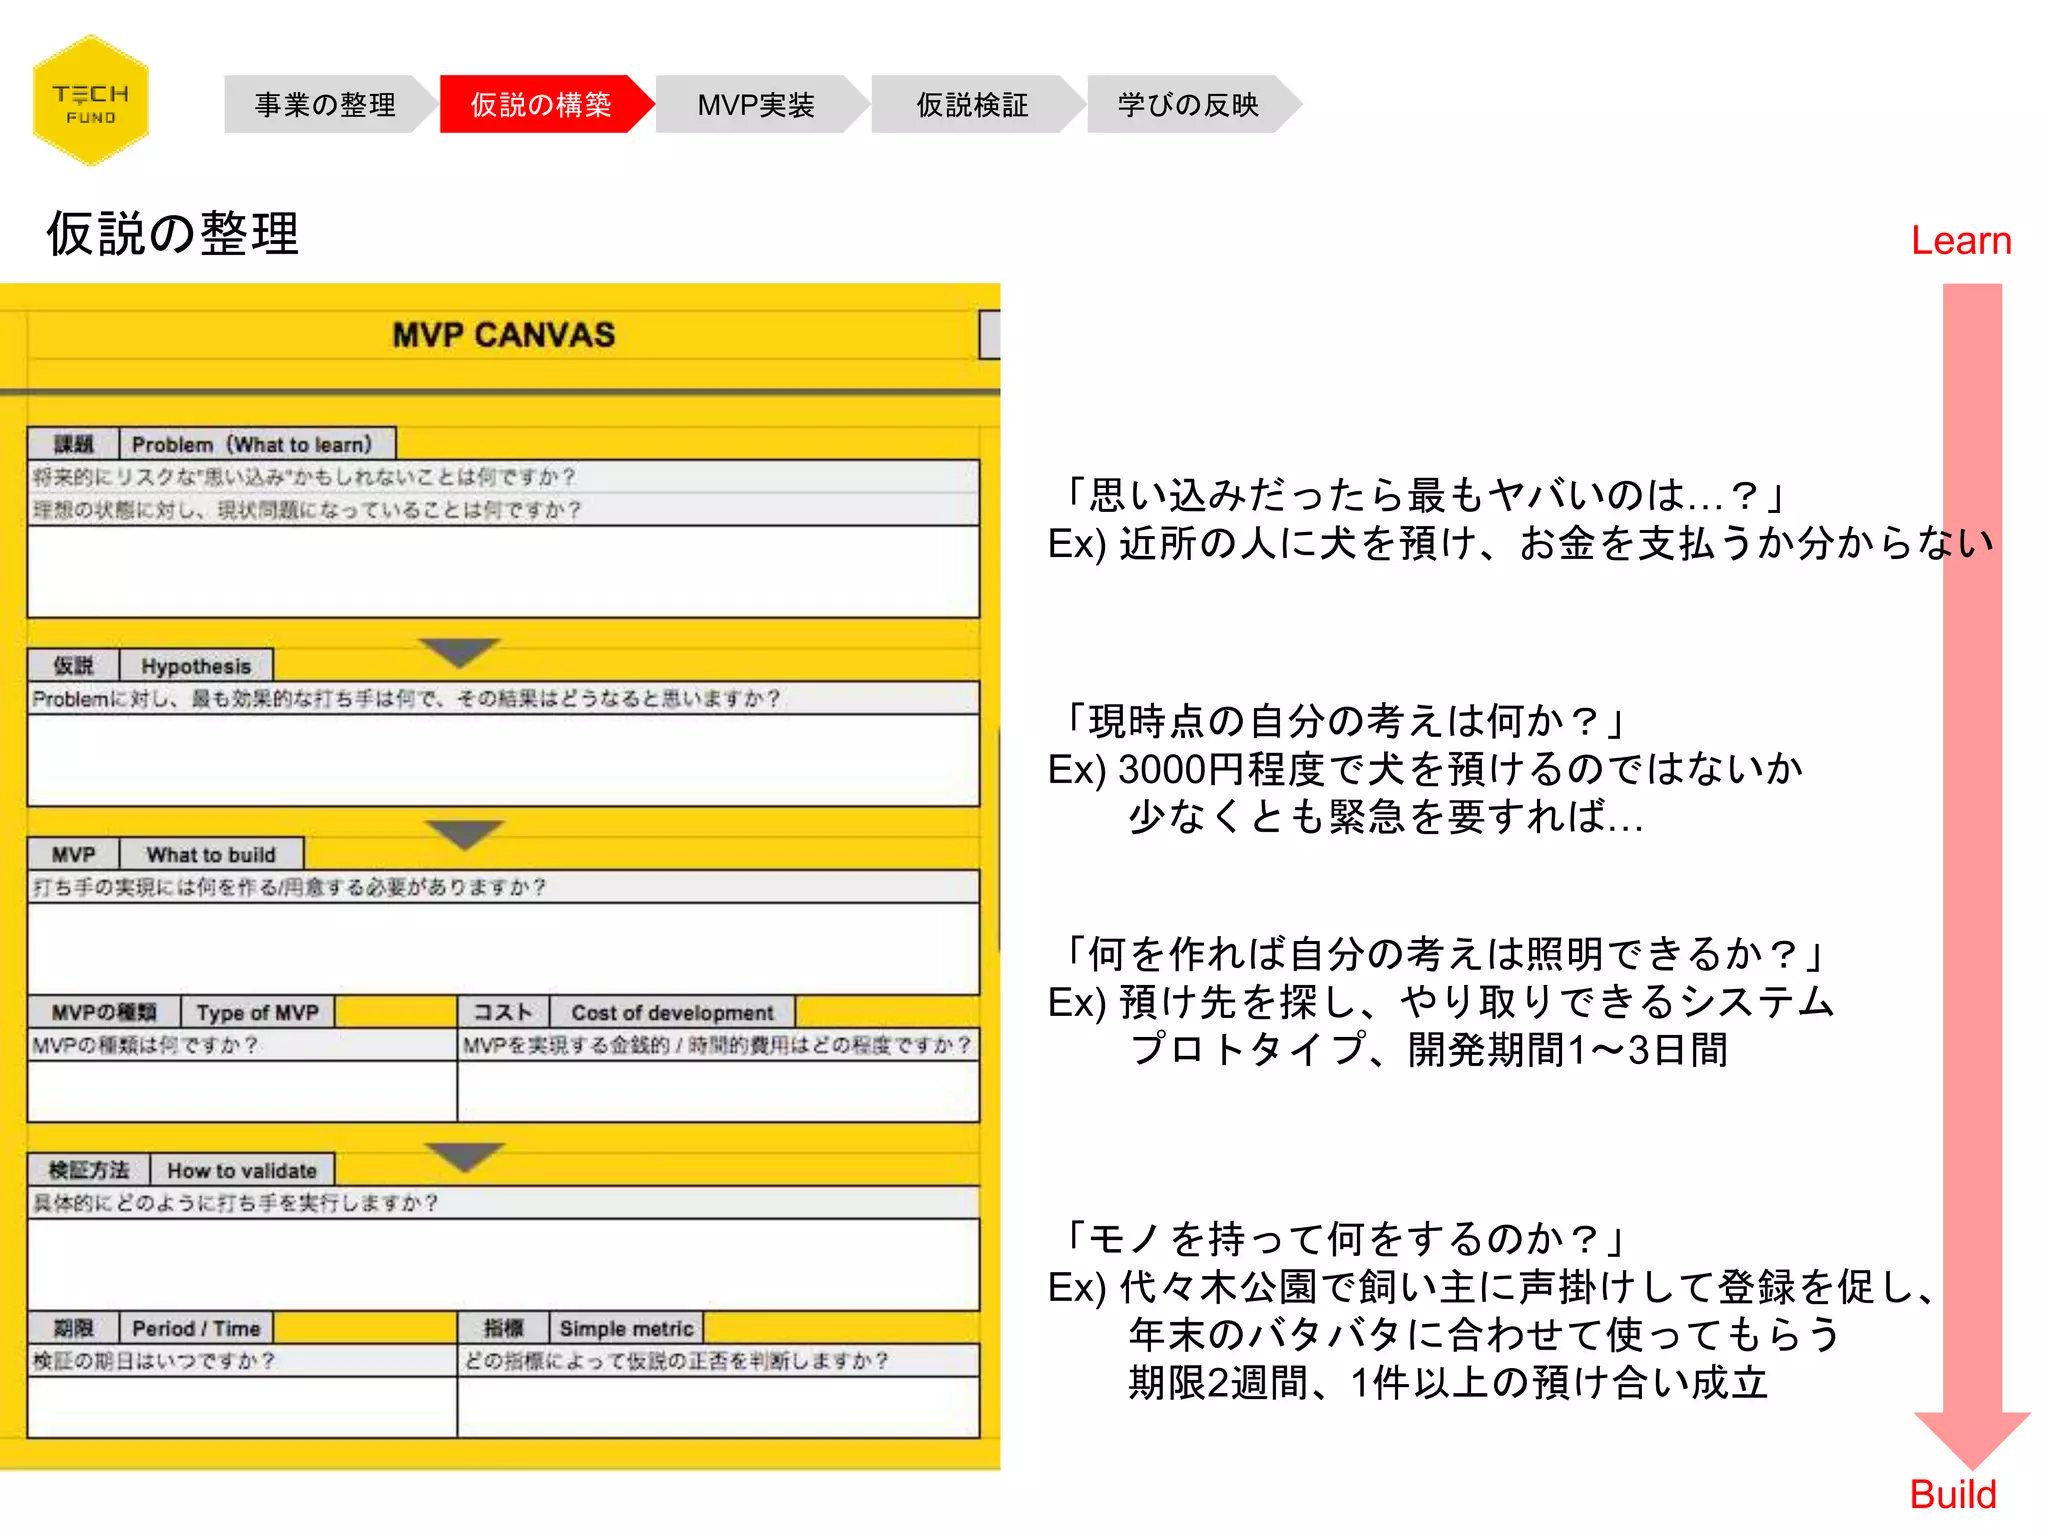Viewport: 2048px width, 1536px height.
Task: Click the 期限 label tag
Action: (74, 1328)
